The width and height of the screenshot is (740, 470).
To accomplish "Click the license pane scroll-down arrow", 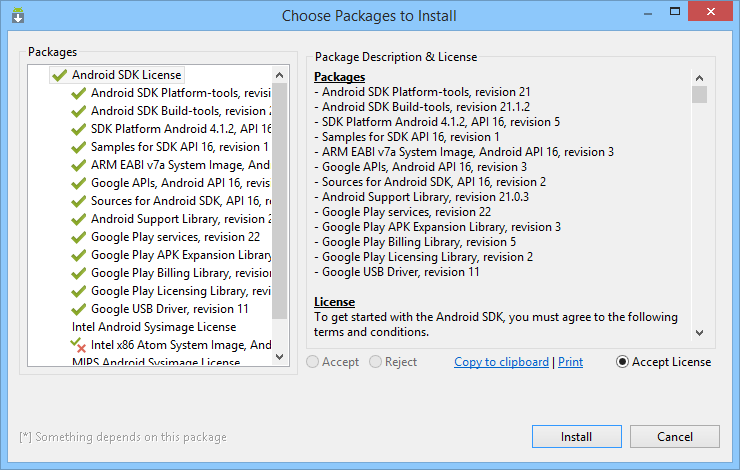I will [x=699, y=333].
